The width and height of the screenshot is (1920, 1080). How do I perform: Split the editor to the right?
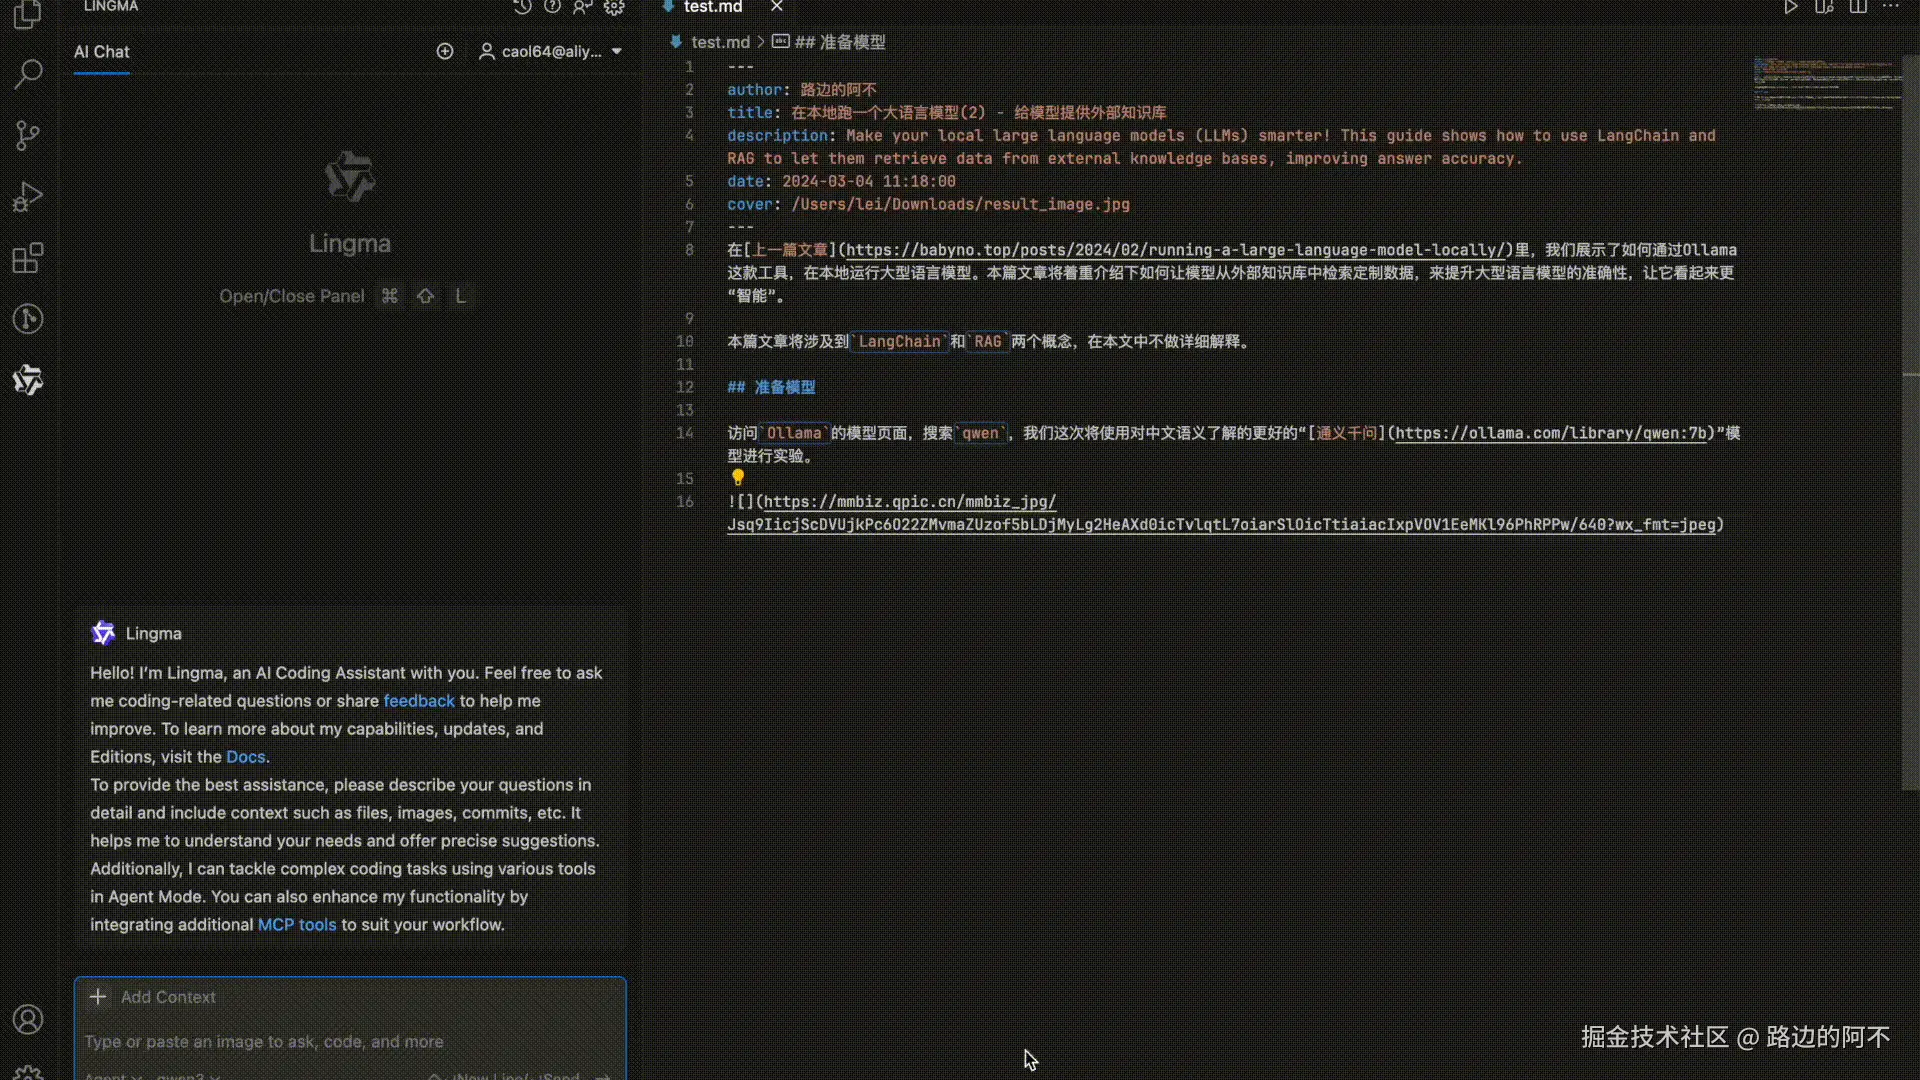click(x=1858, y=7)
